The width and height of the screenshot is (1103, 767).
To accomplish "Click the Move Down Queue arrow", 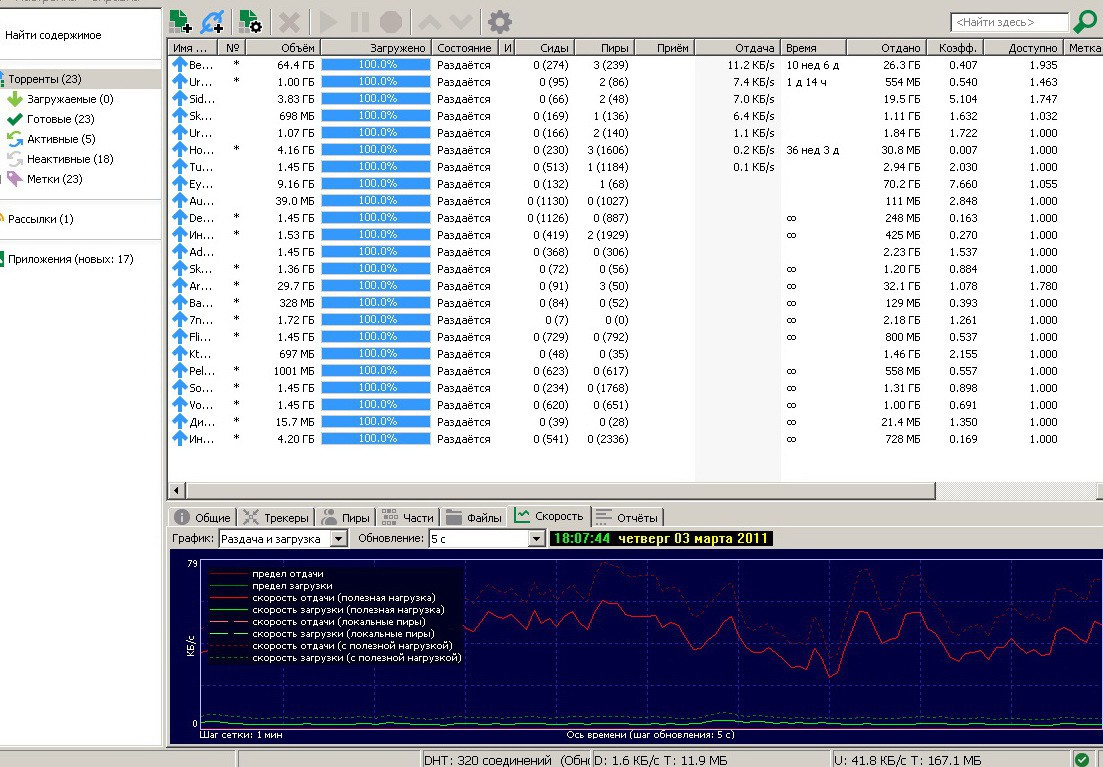I will click(x=460, y=22).
